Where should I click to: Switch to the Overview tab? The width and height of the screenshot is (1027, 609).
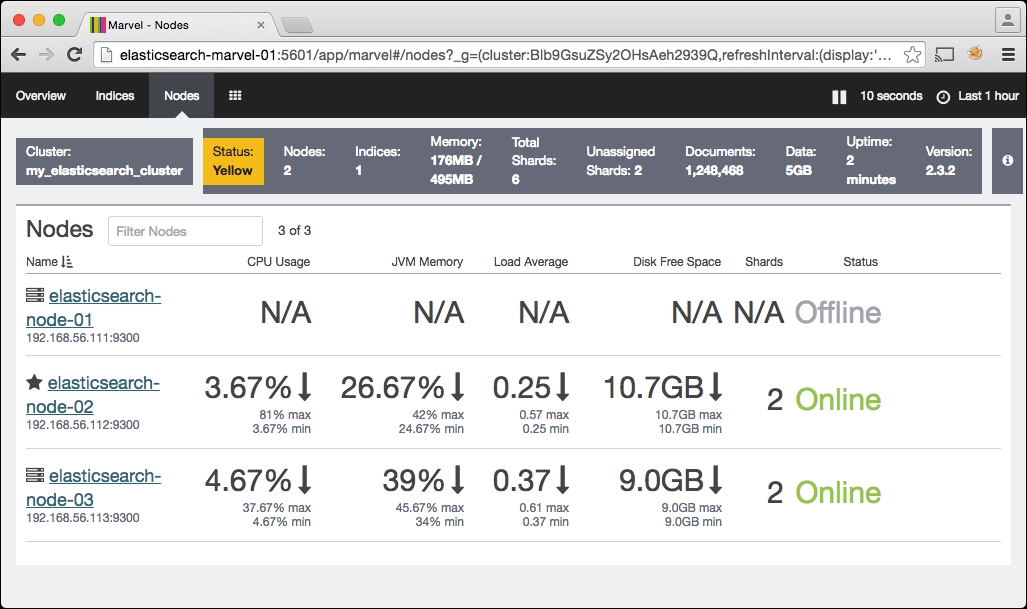point(41,96)
